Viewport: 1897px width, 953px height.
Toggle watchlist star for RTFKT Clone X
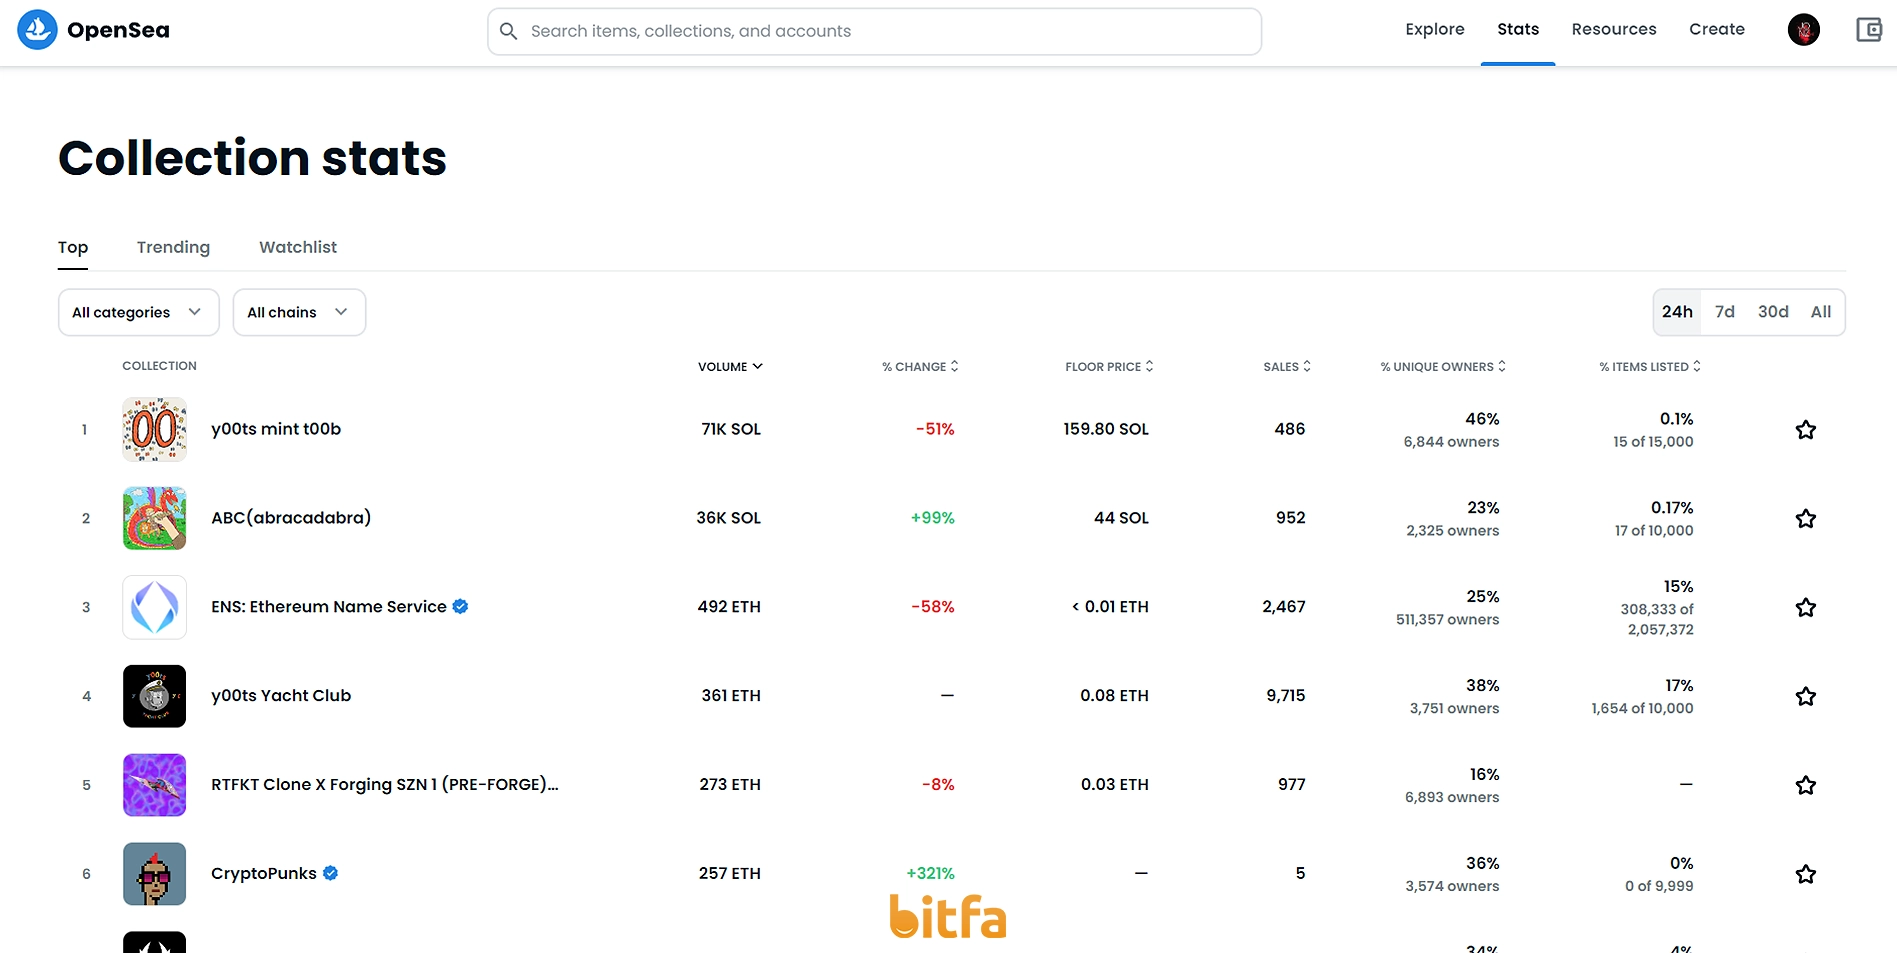coord(1805,786)
